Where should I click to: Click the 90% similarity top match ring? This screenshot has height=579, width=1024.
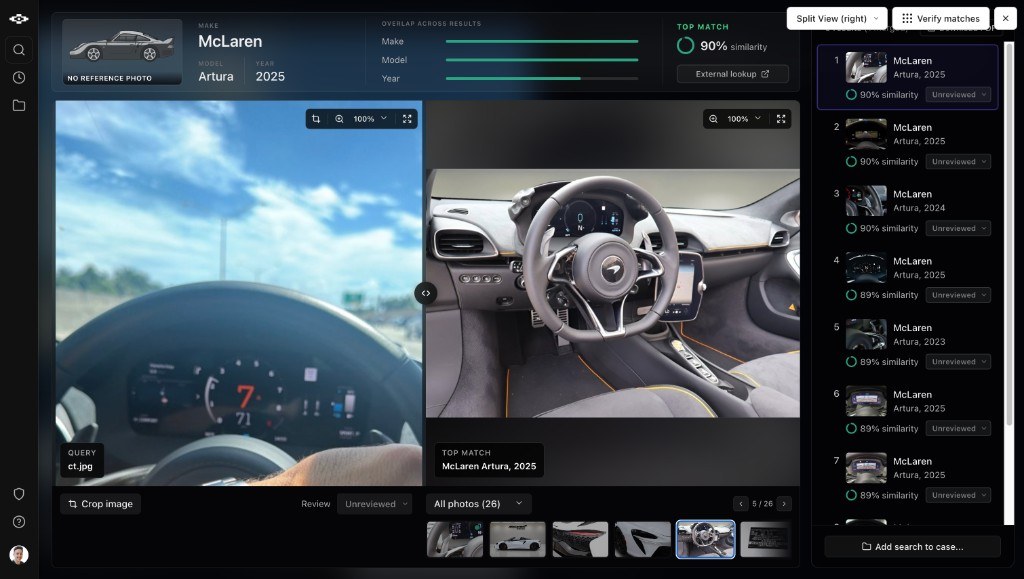tap(686, 46)
